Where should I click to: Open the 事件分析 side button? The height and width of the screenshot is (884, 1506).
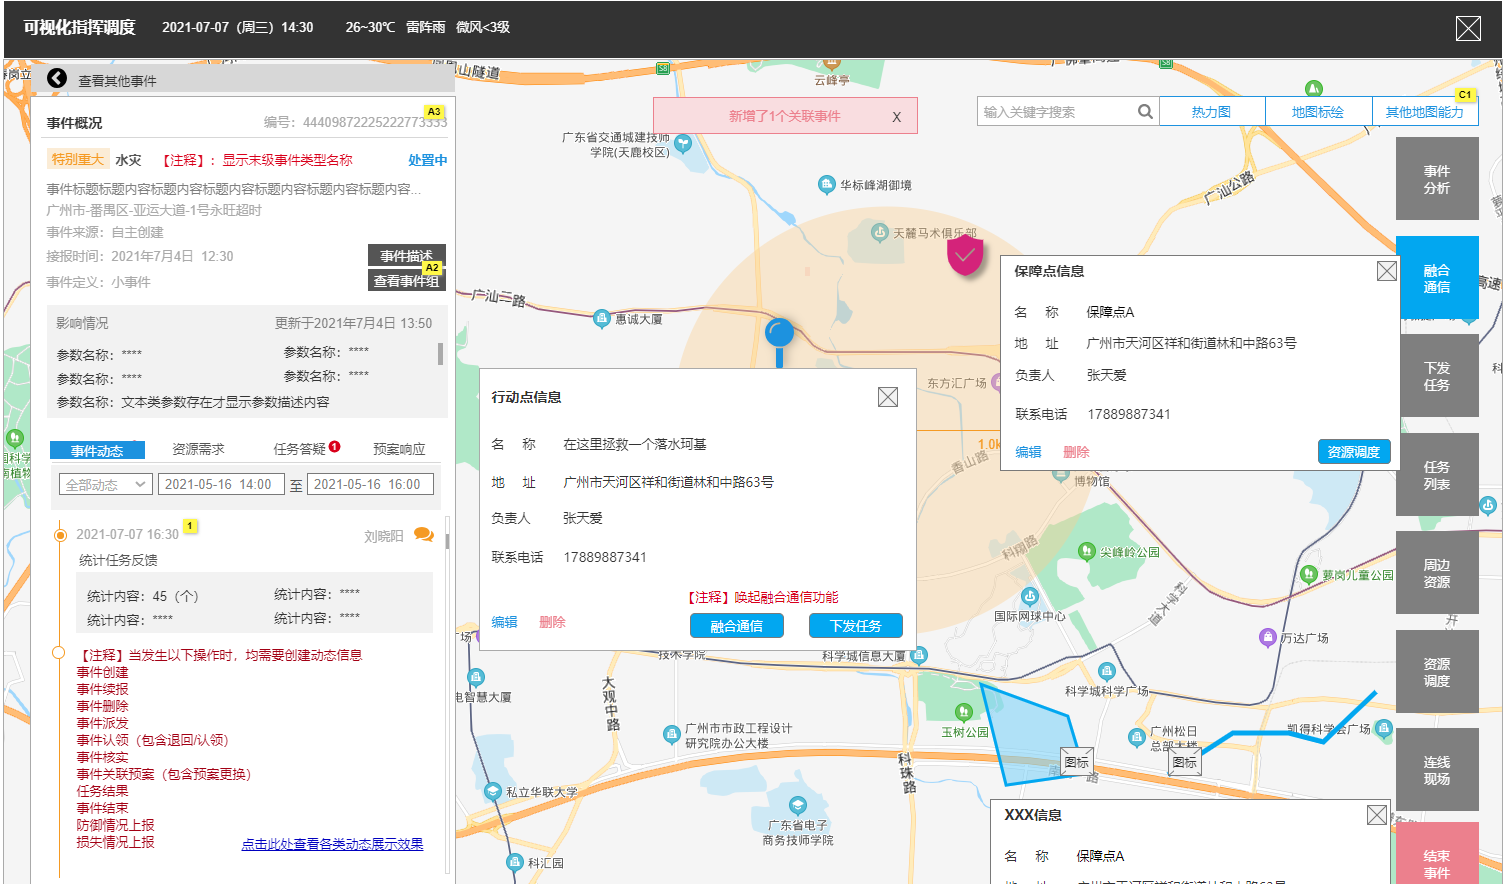[1437, 179]
